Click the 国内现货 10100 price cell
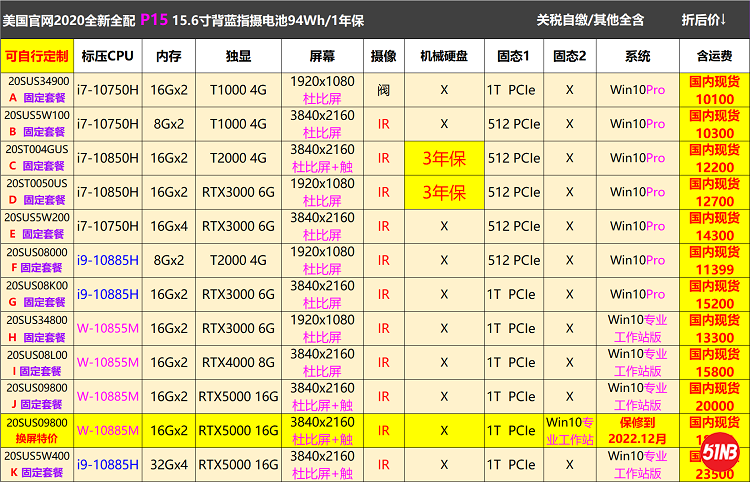The width and height of the screenshot is (750, 482). [x=714, y=89]
